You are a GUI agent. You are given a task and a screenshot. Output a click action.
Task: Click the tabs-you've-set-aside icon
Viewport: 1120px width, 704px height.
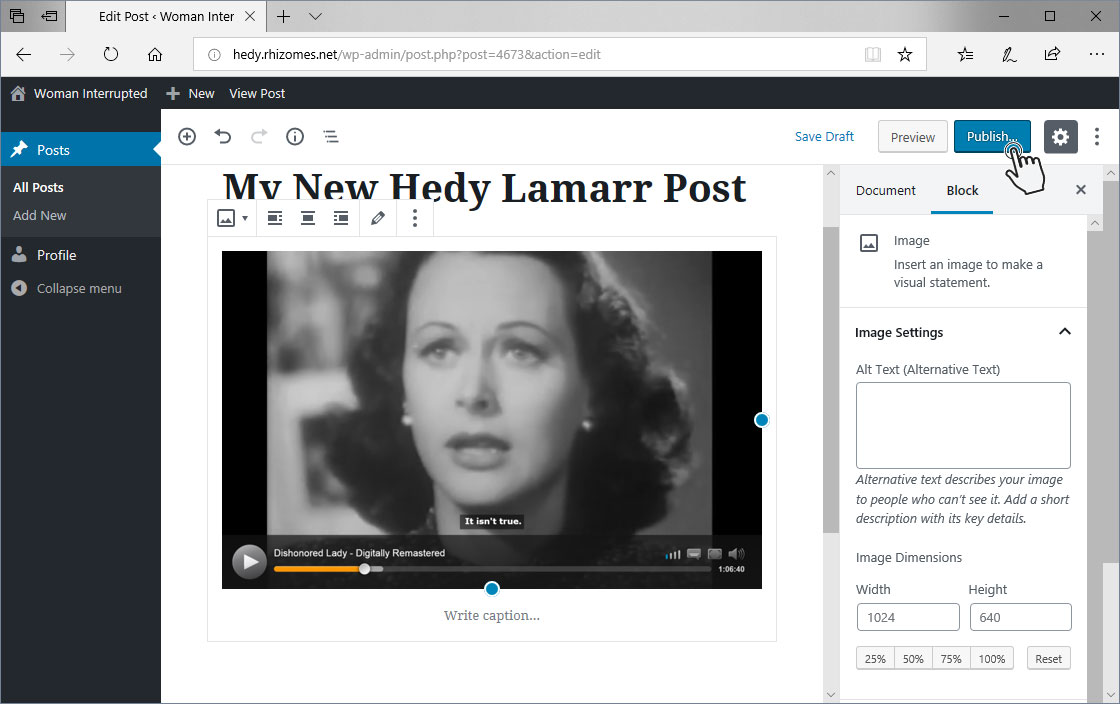16,16
